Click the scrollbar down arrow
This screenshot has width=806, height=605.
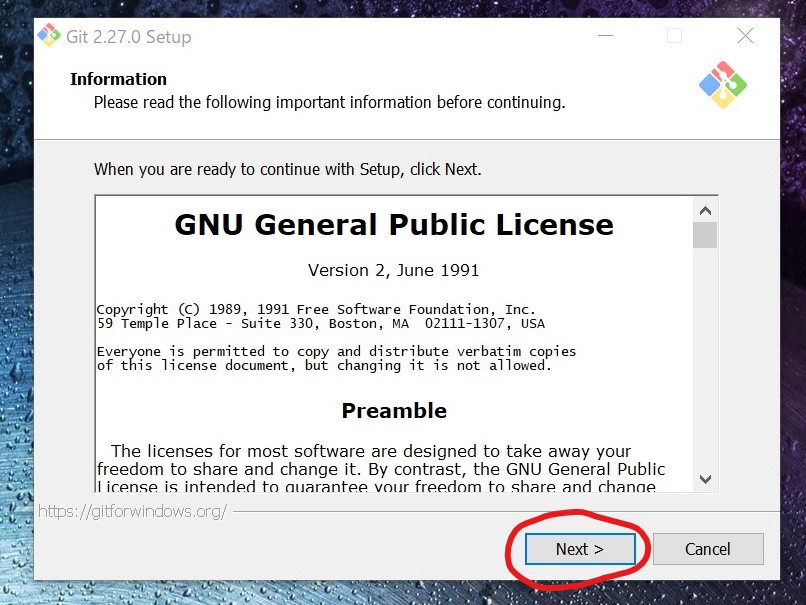pos(706,478)
